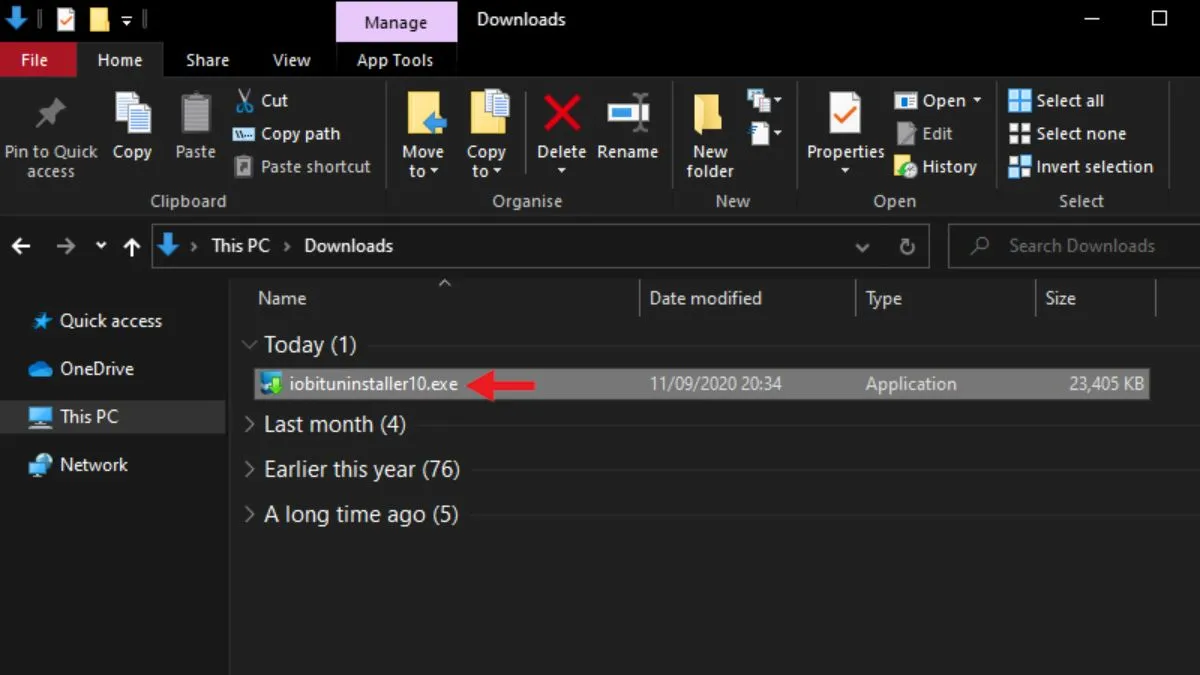Open the Share tab
Viewport: 1200px width, 675px height.
click(207, 60)
